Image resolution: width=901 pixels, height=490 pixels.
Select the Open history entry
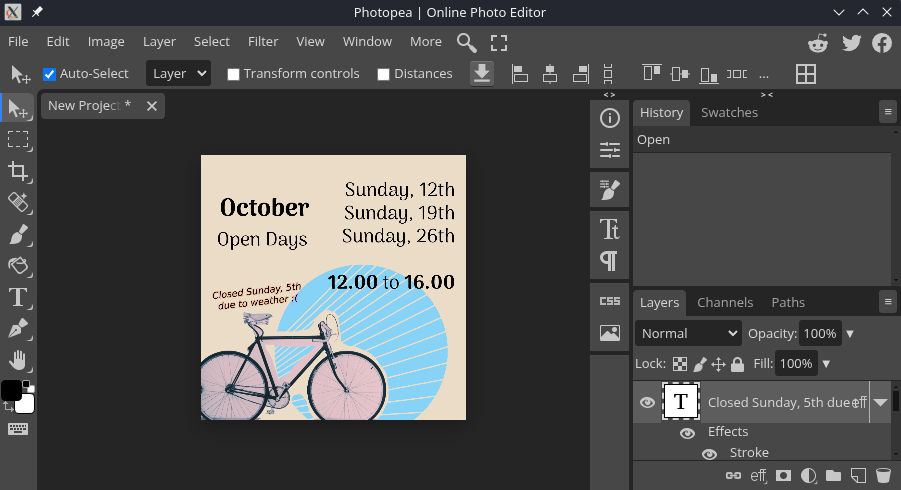654,140
